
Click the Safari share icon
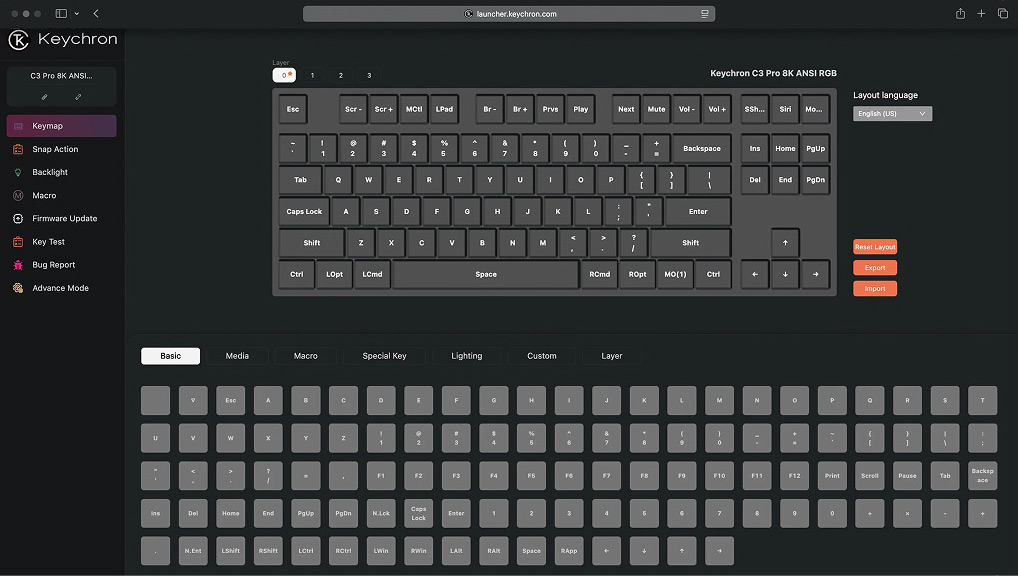960,14
